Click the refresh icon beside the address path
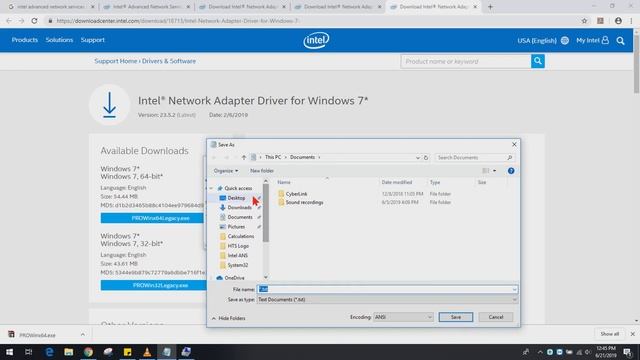This screenshot has width=640, height=360. click(x=426, y=158)
